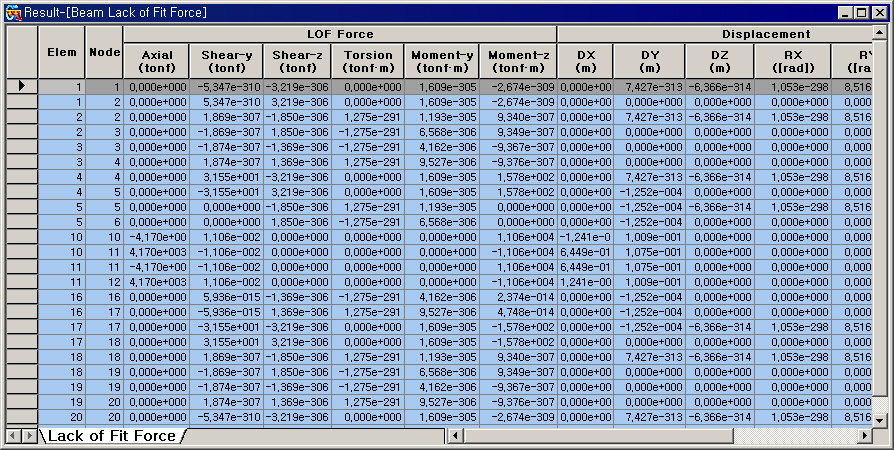The width and height of the screenshot is (894, 450).
Task: Click the horizontal scrollbar left arrow
Action: click(455, 436)
